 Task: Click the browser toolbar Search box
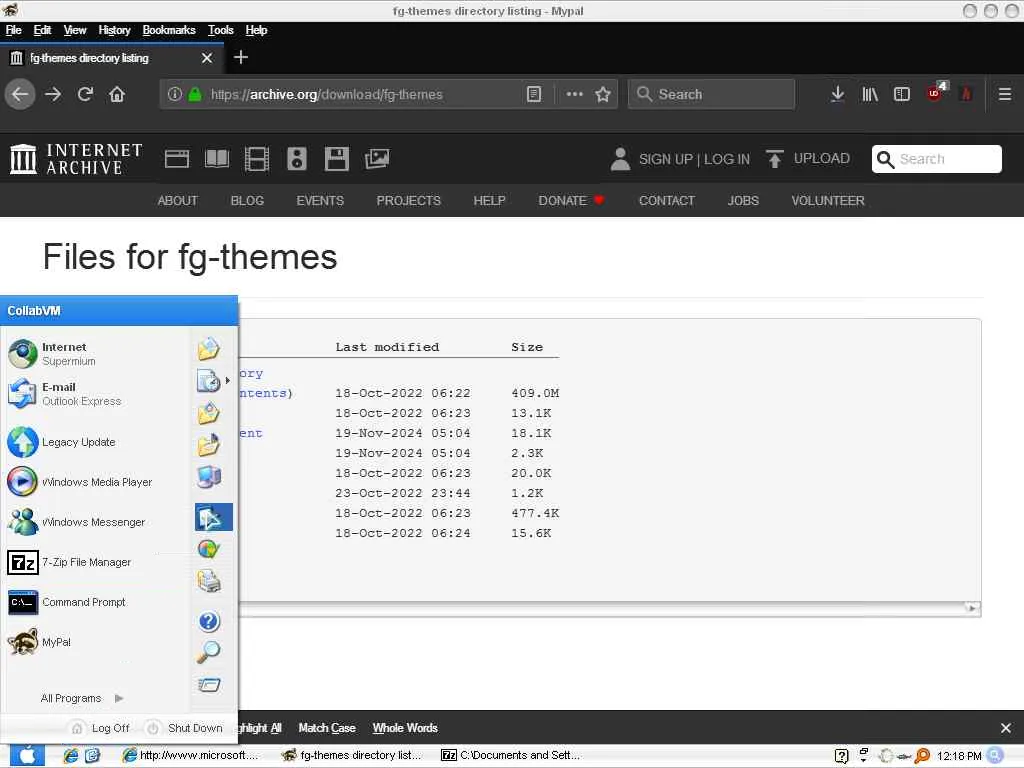coord(711,94)
